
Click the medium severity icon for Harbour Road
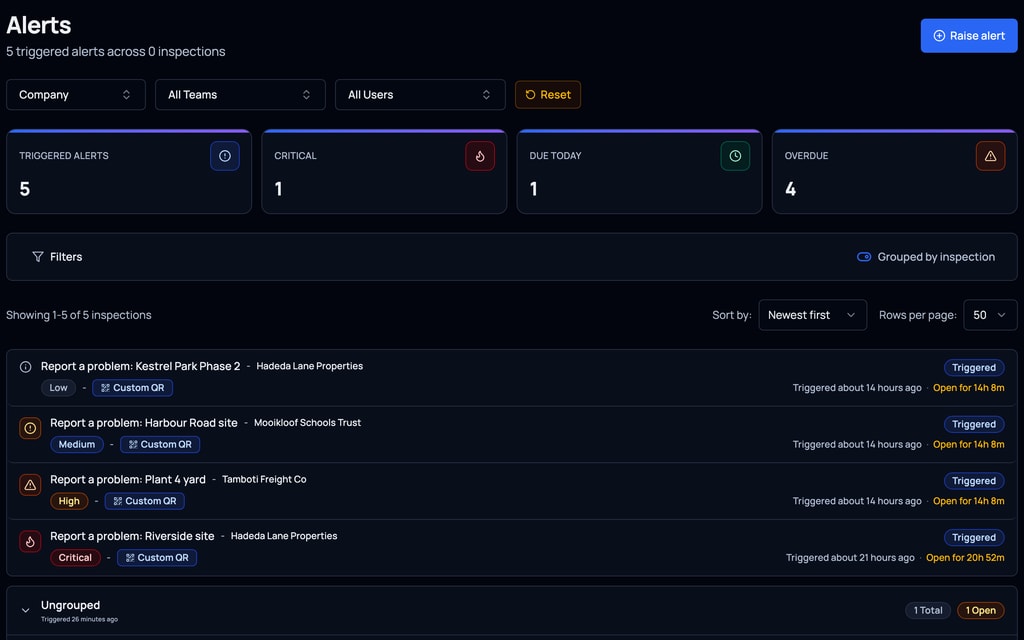point(30,428)
